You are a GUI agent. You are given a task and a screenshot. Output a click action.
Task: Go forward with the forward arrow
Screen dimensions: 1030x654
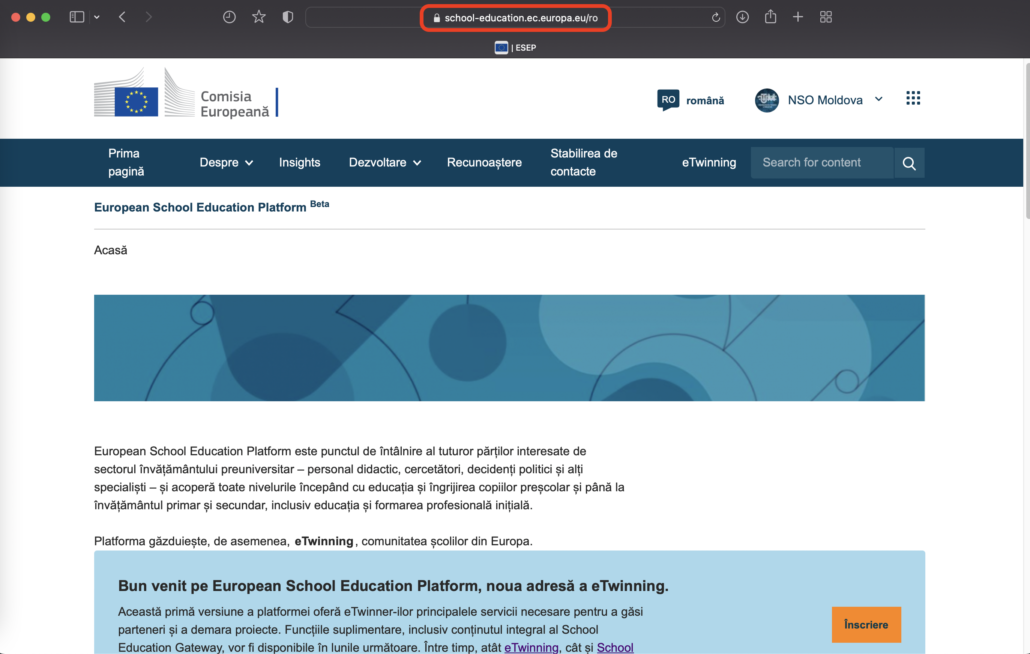click(x=148, y=17)
